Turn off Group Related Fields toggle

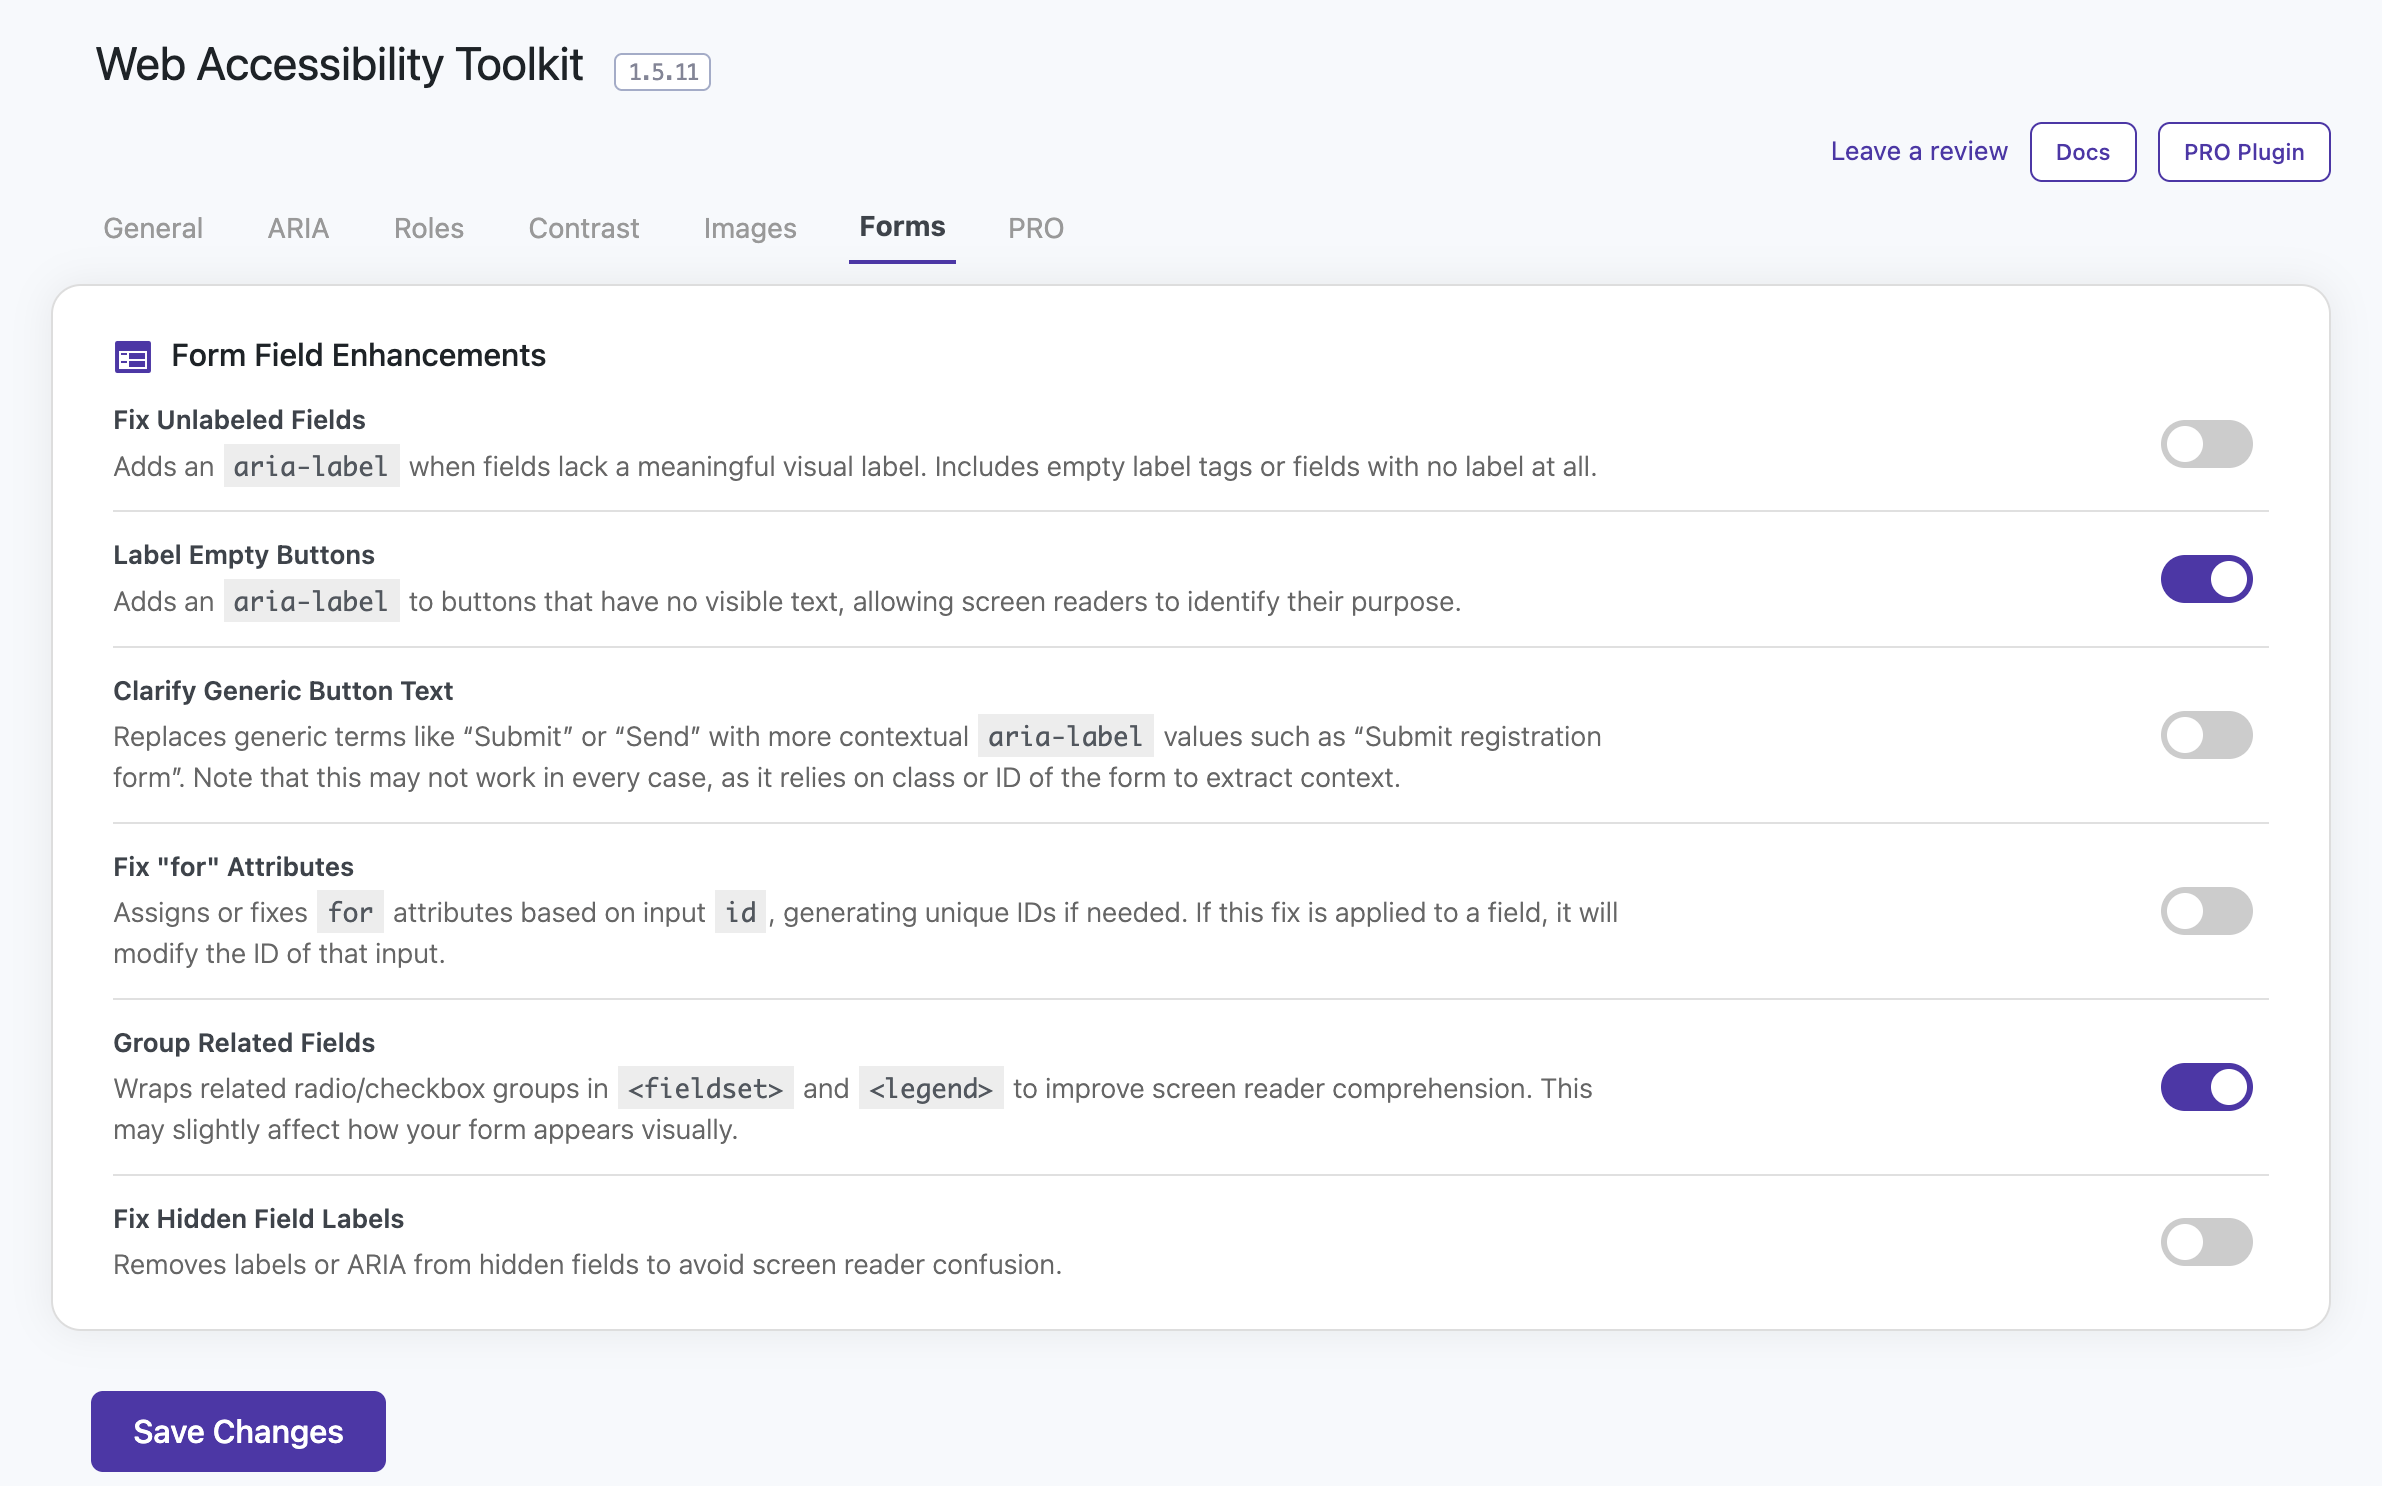pyautogui.click(x=2205, y=1087)
